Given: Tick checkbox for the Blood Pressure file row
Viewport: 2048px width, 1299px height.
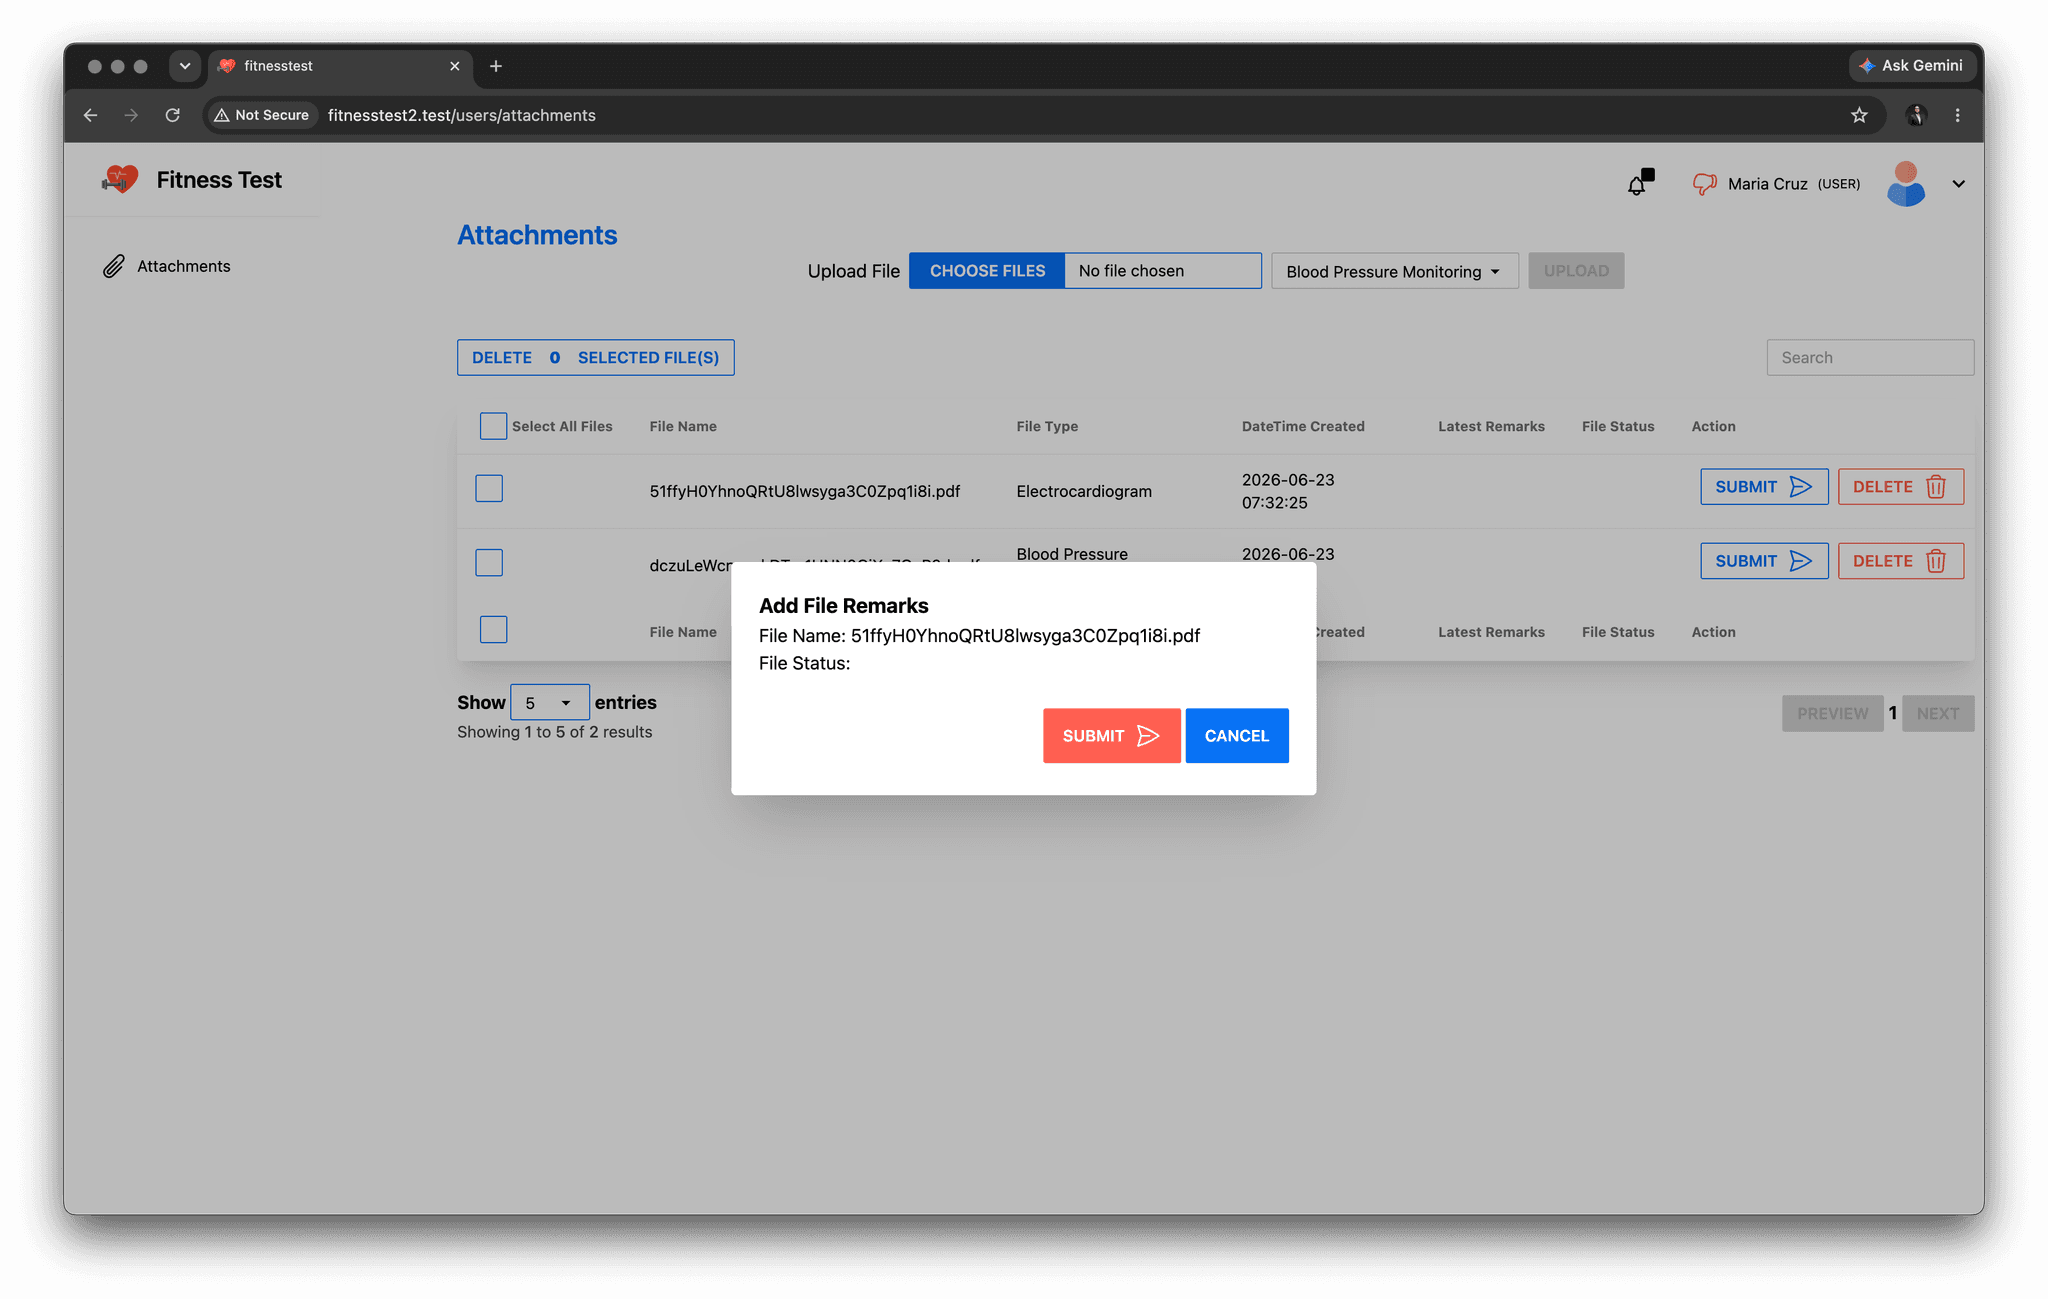Looking at the screenshot, I should 489,562.
